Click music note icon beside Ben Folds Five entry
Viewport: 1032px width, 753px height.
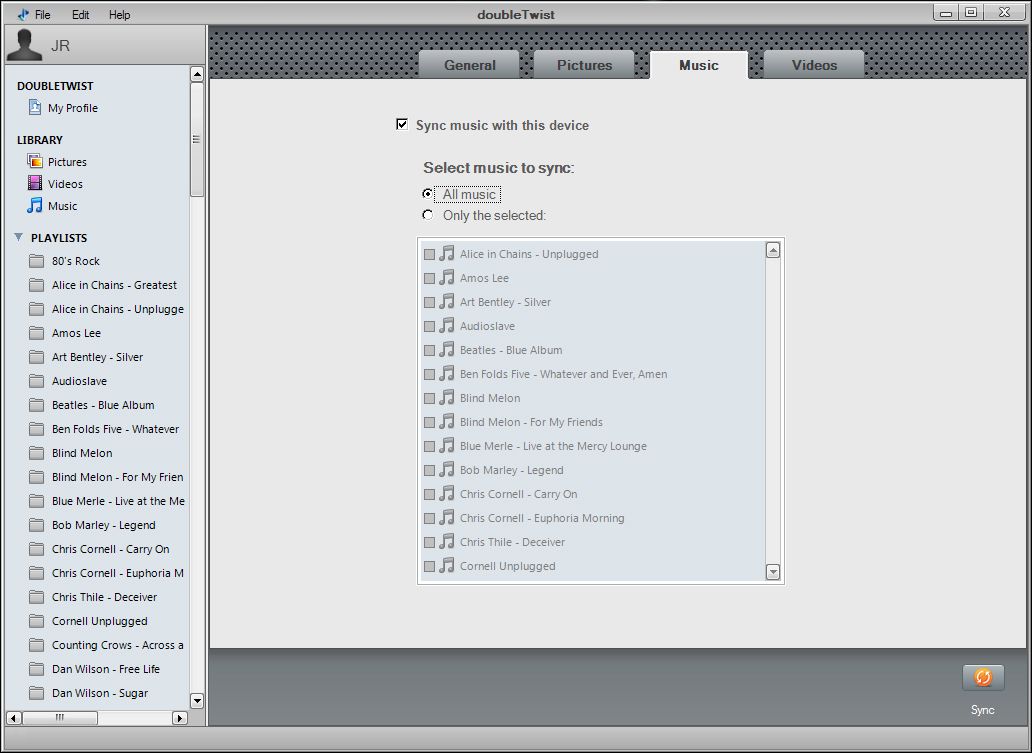[447, 373]
